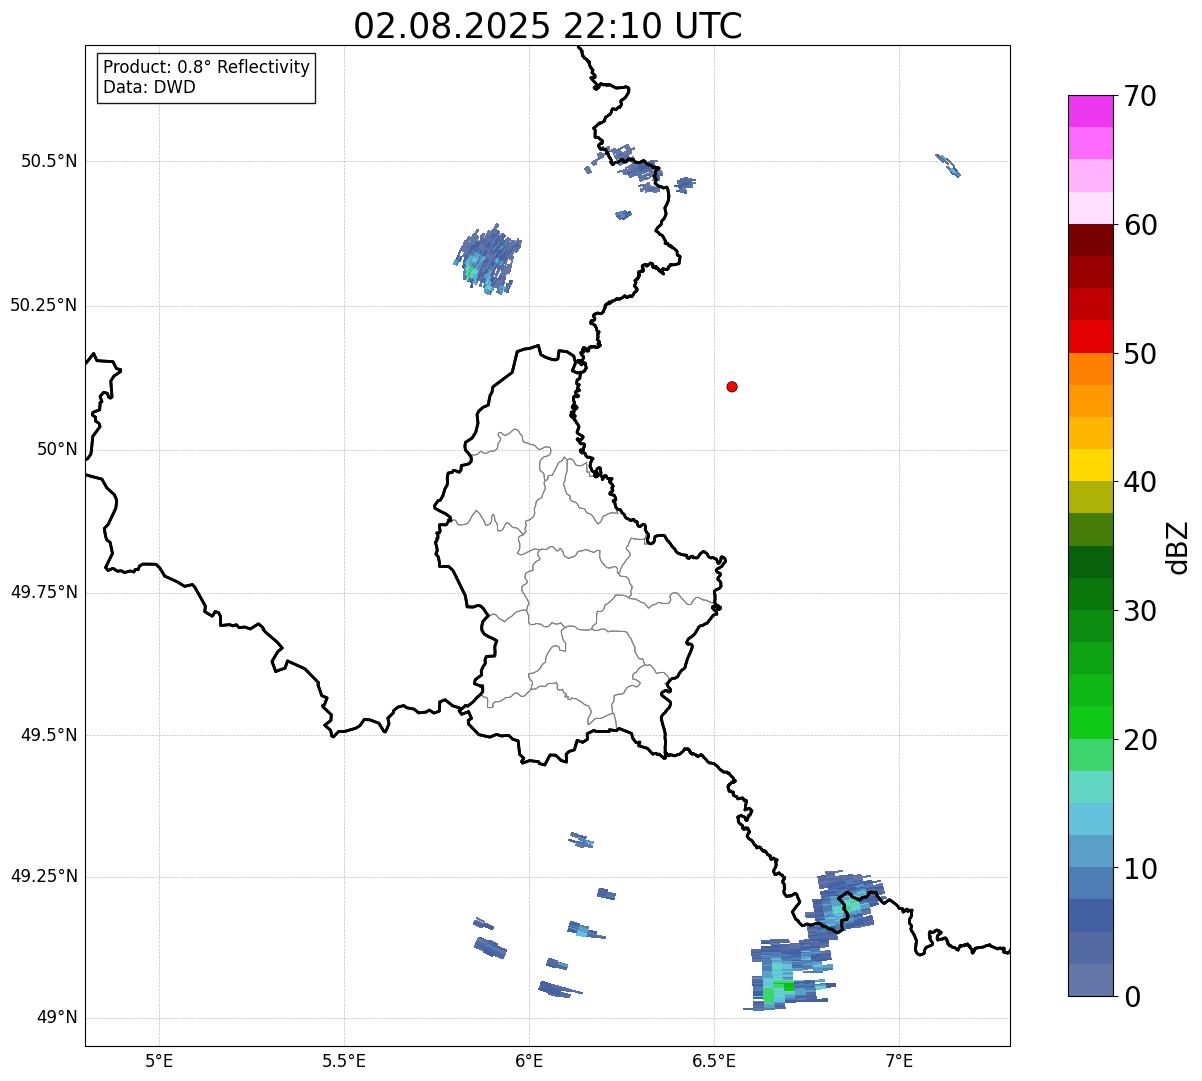Click the 50.25°N latitude label
Viewport: 1202px width, 1081px height.
click(43, 305)
